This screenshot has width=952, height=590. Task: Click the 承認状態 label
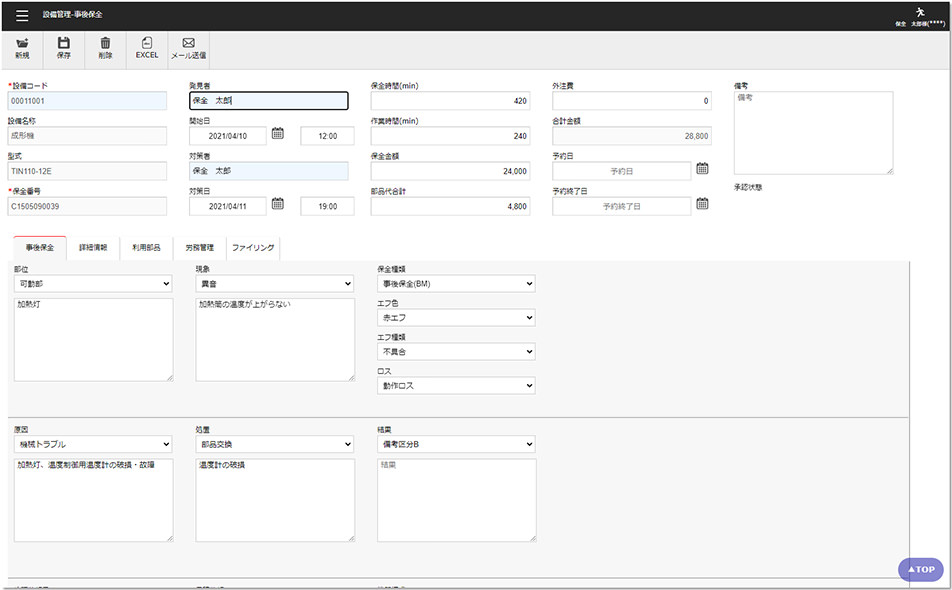(x=748, y=188)
